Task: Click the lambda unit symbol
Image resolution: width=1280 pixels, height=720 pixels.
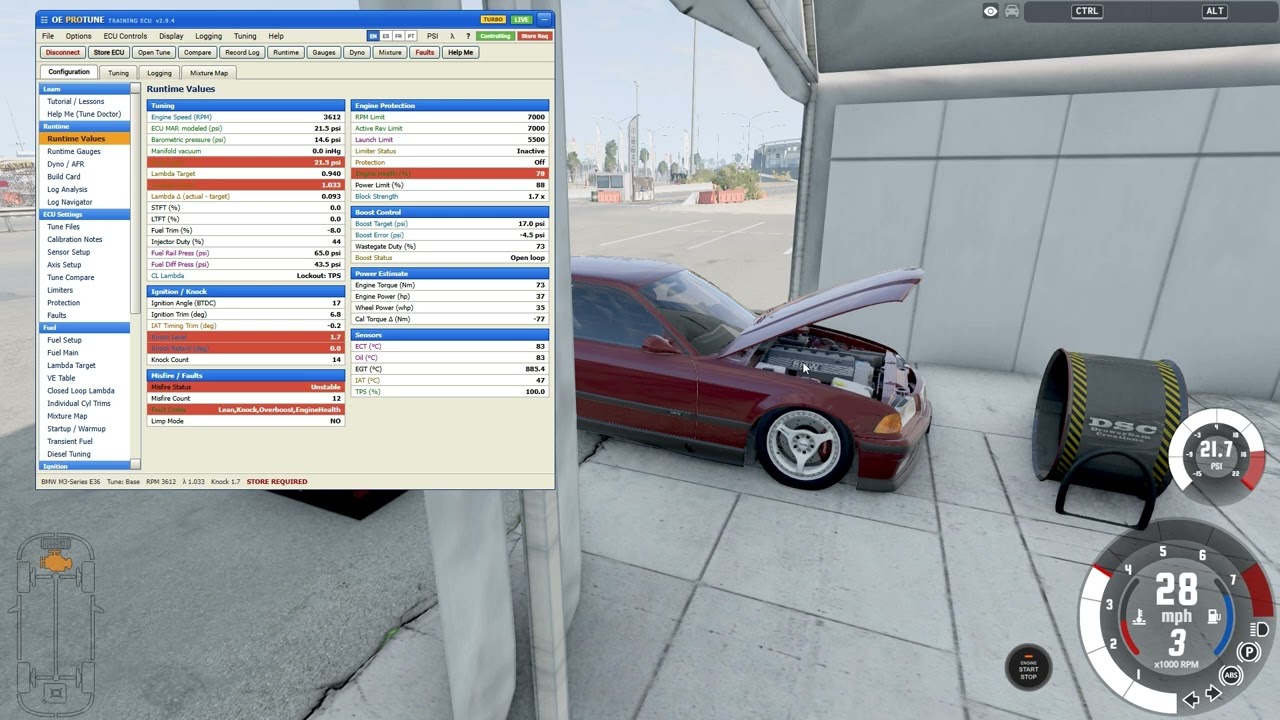Action: [452, 36]
